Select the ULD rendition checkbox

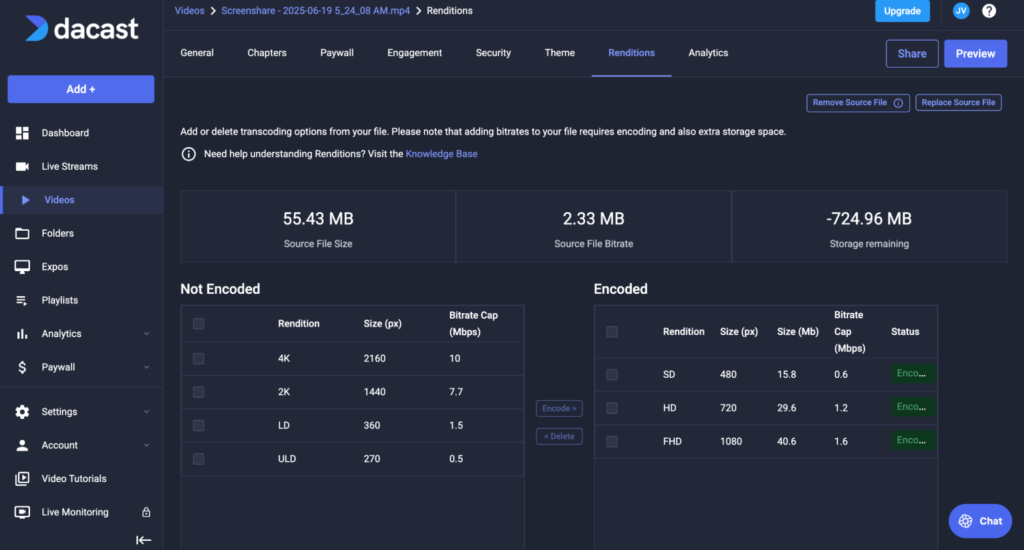tap(198, 459)
